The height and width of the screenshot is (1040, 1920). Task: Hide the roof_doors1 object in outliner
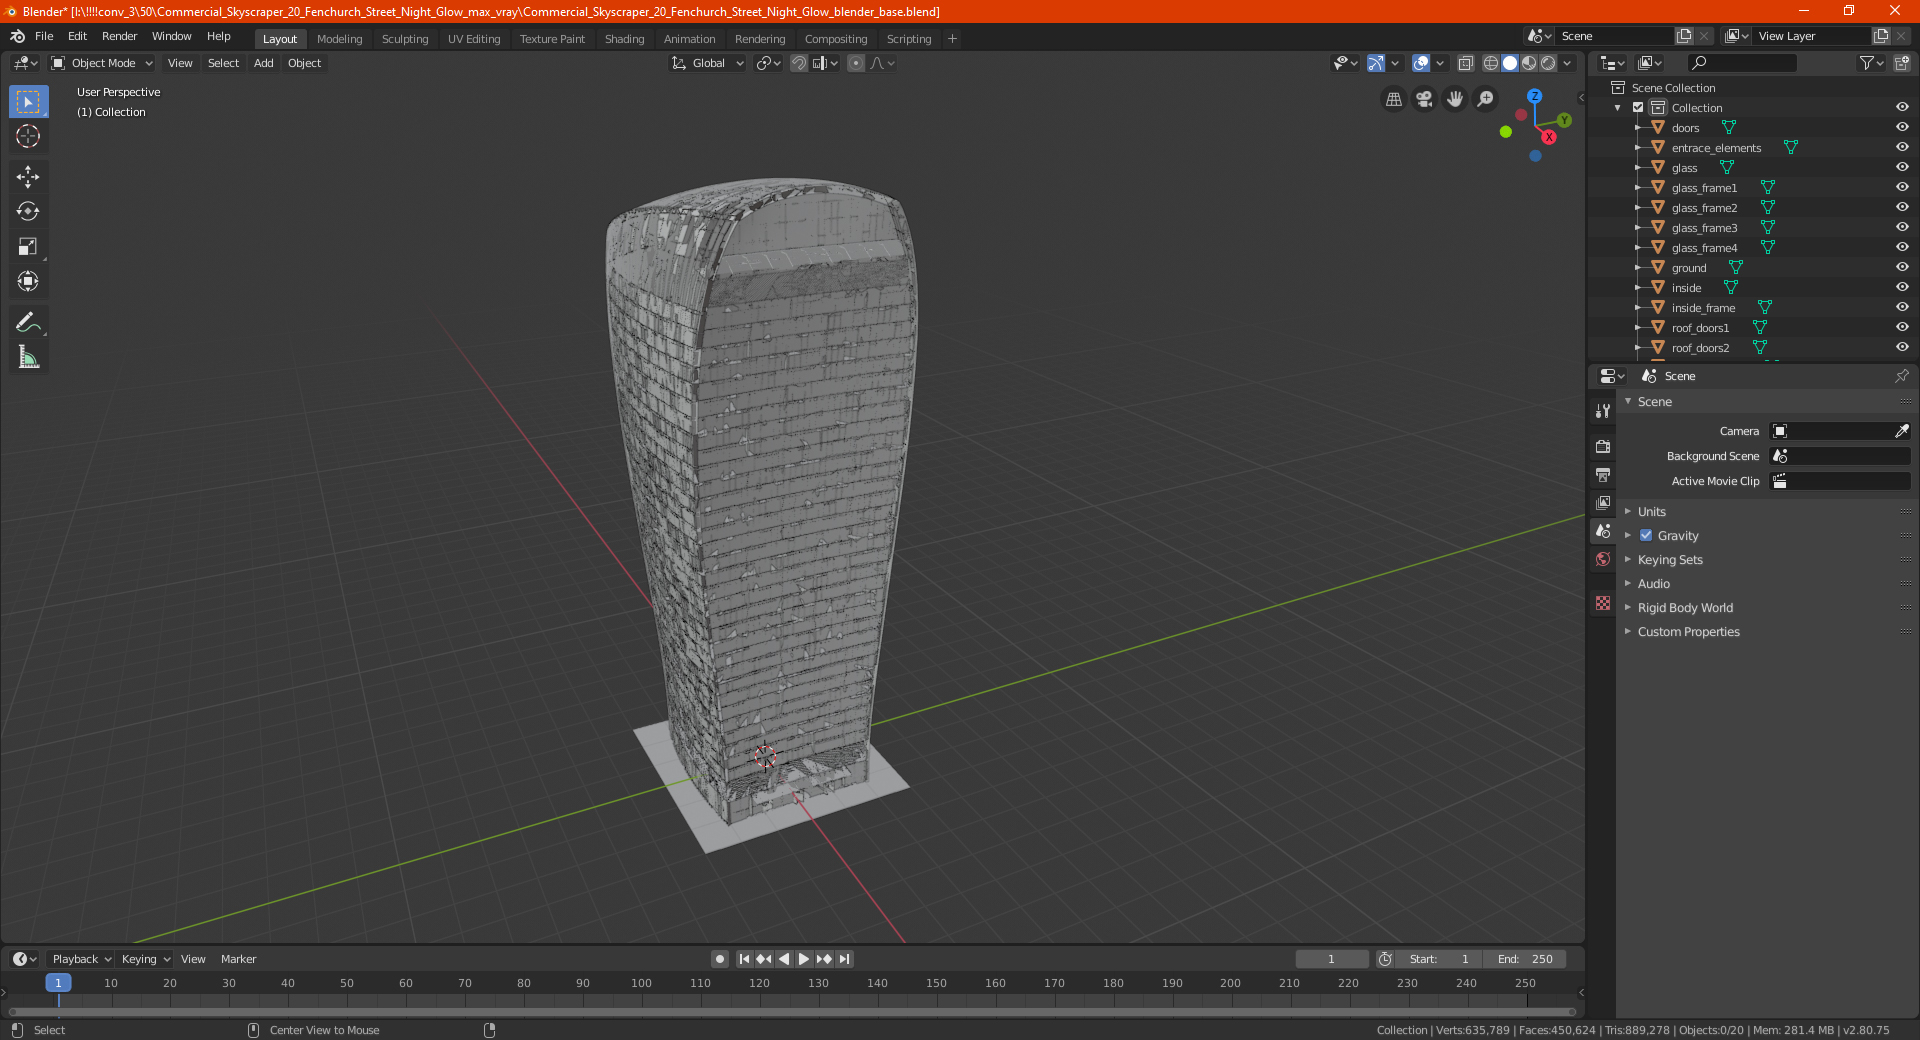point(1902,327)
